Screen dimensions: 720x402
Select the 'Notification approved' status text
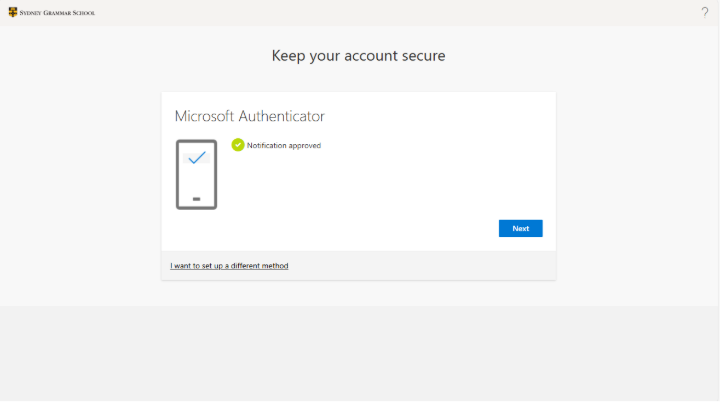point(284,145)
